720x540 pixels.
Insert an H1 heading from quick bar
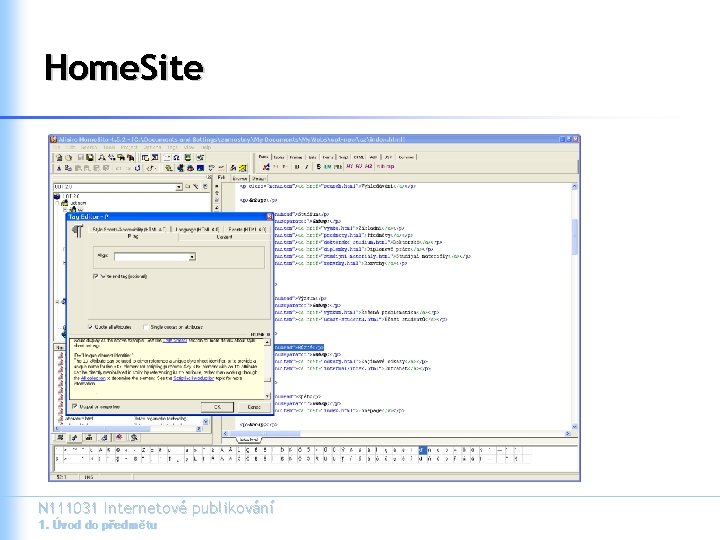(x=350, y=166)
